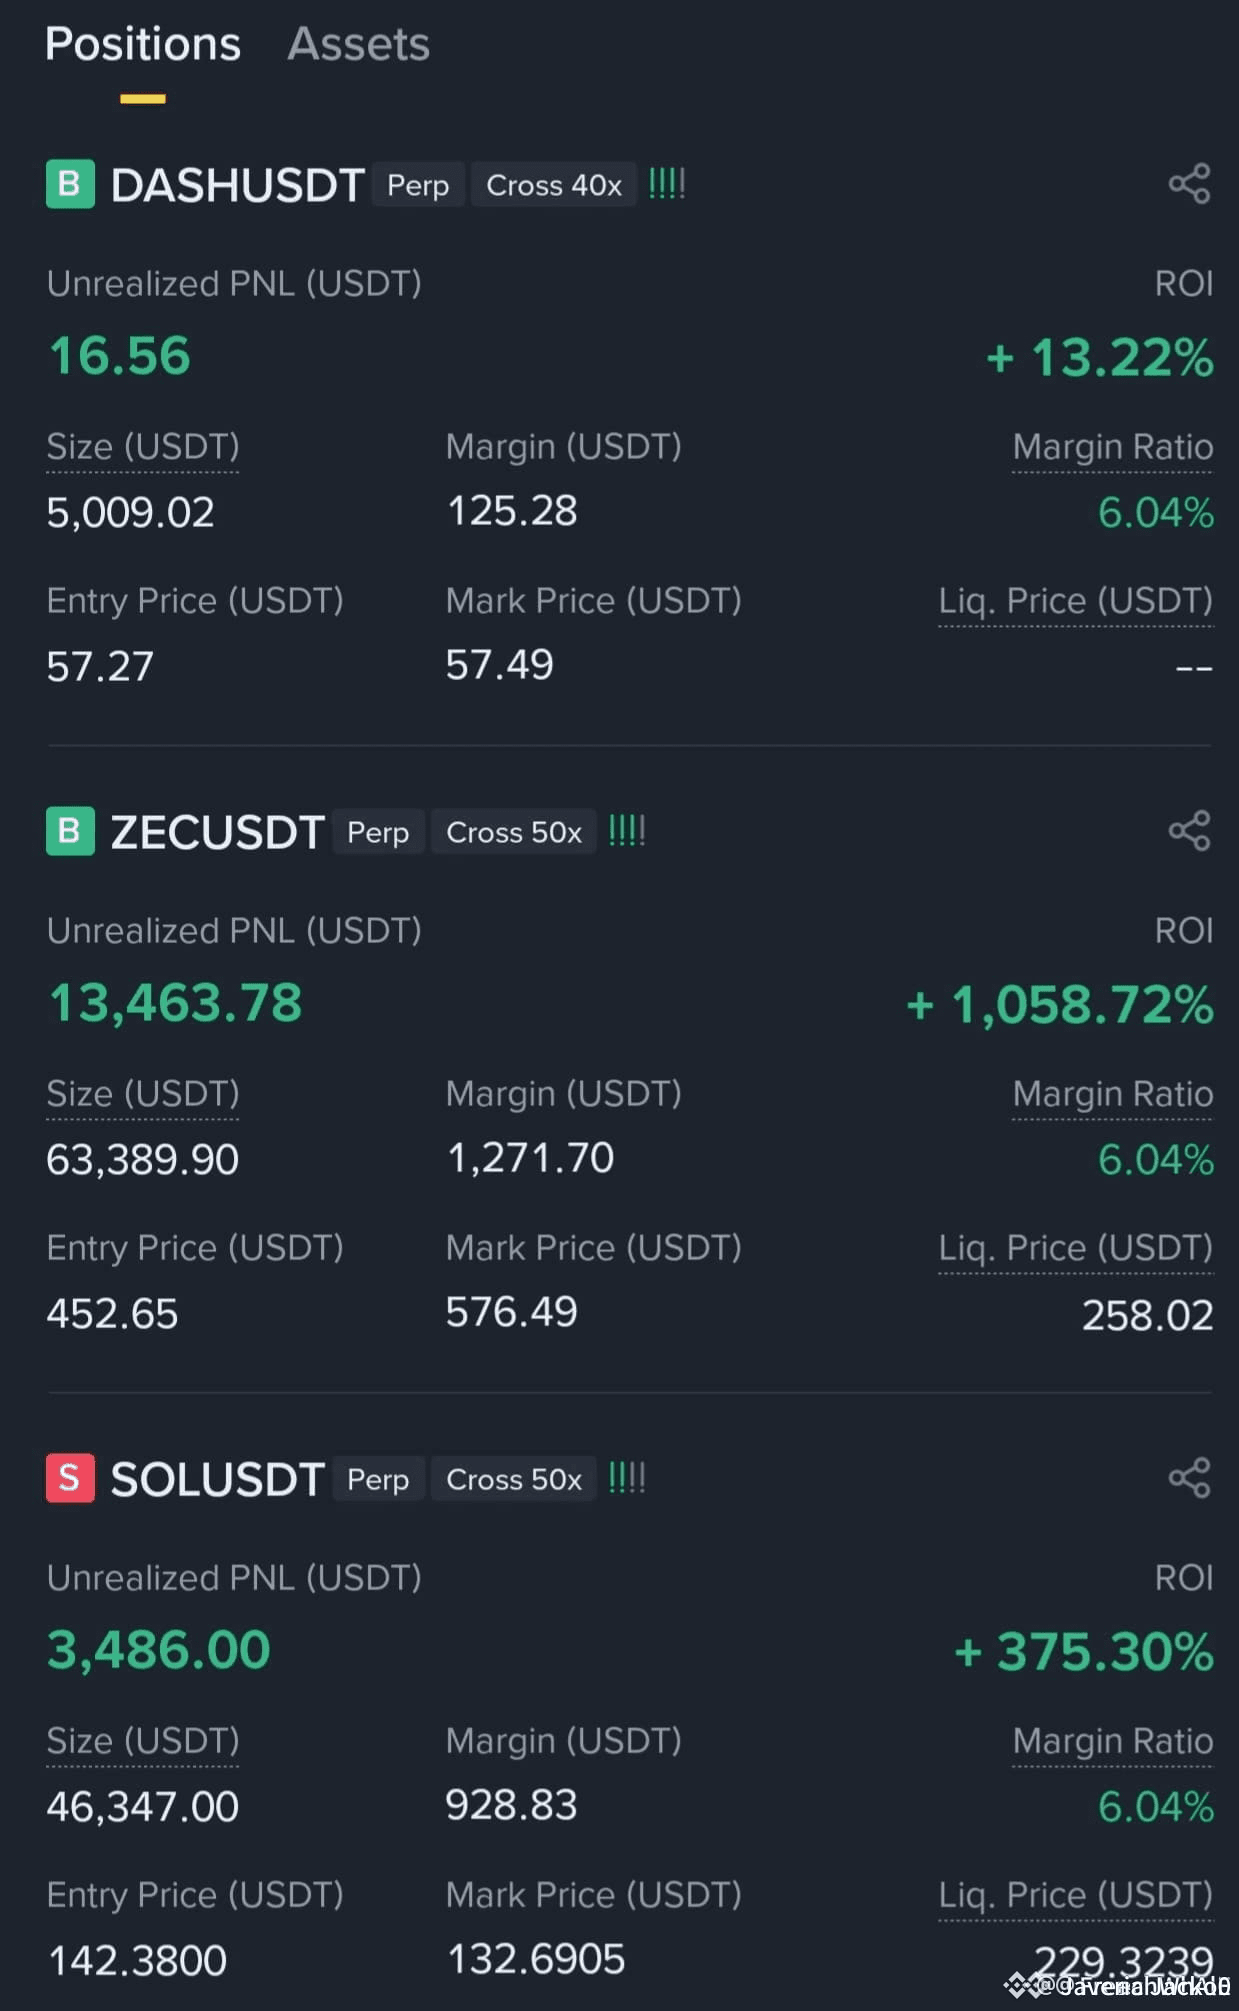The width and height of the screenshot is (1239, 2011).
Task: Open the ZECUSDT Cross 50x leverage setting
Action: [x=514, y=832]
